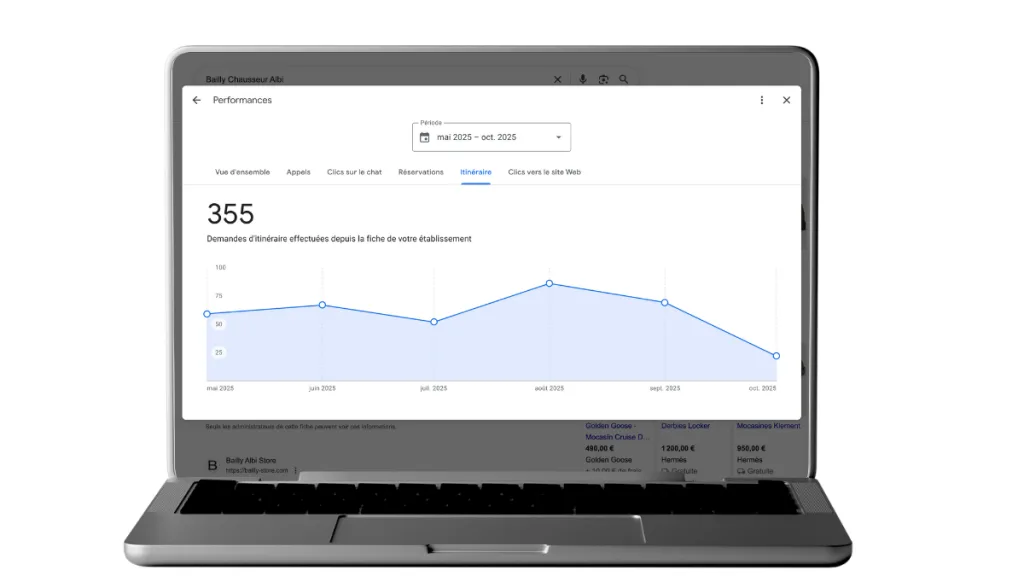Click the Bailly Chausseur Albi search field
The height and width of the screenshot is (576, 1024).
(x=370, y=79)
